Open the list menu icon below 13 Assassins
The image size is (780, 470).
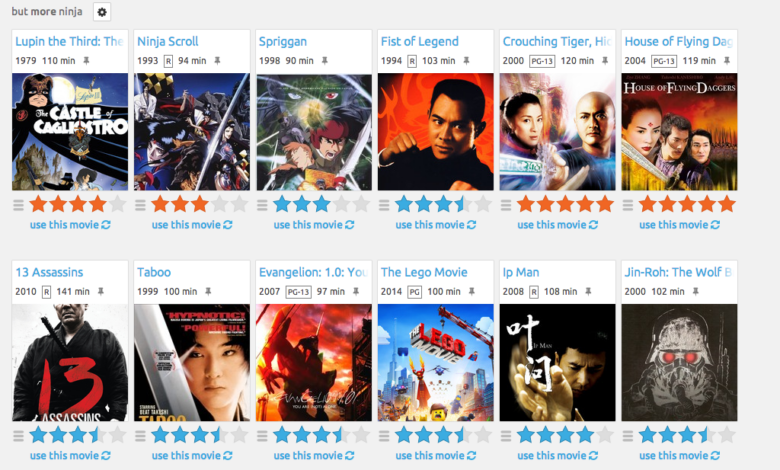(x=18, y=436)
